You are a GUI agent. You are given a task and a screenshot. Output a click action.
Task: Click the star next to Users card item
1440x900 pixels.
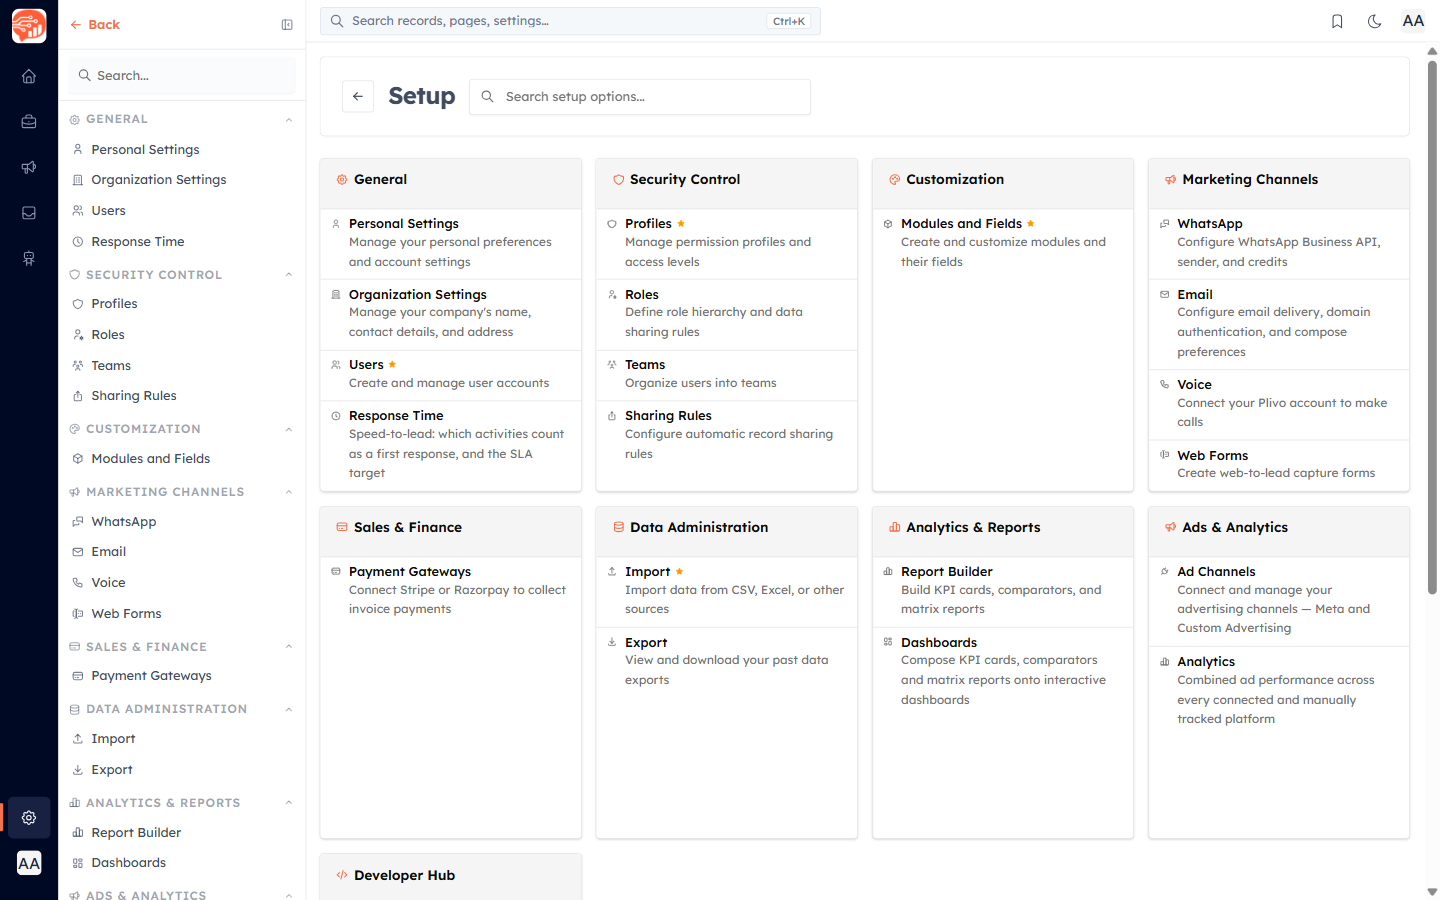point(392,364)
